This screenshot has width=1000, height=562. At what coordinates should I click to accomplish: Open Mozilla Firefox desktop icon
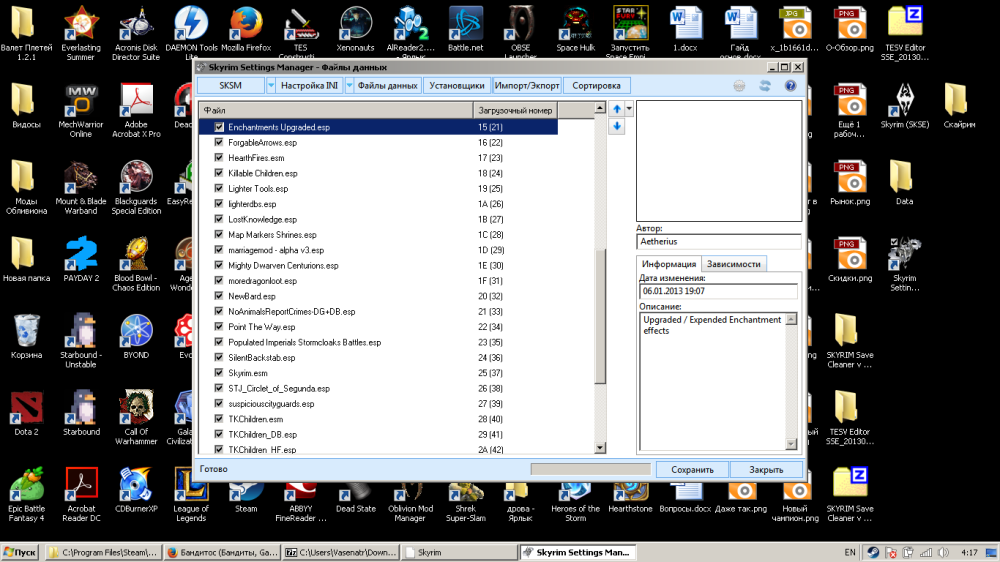pyautogui.click(x=246, y=29)
